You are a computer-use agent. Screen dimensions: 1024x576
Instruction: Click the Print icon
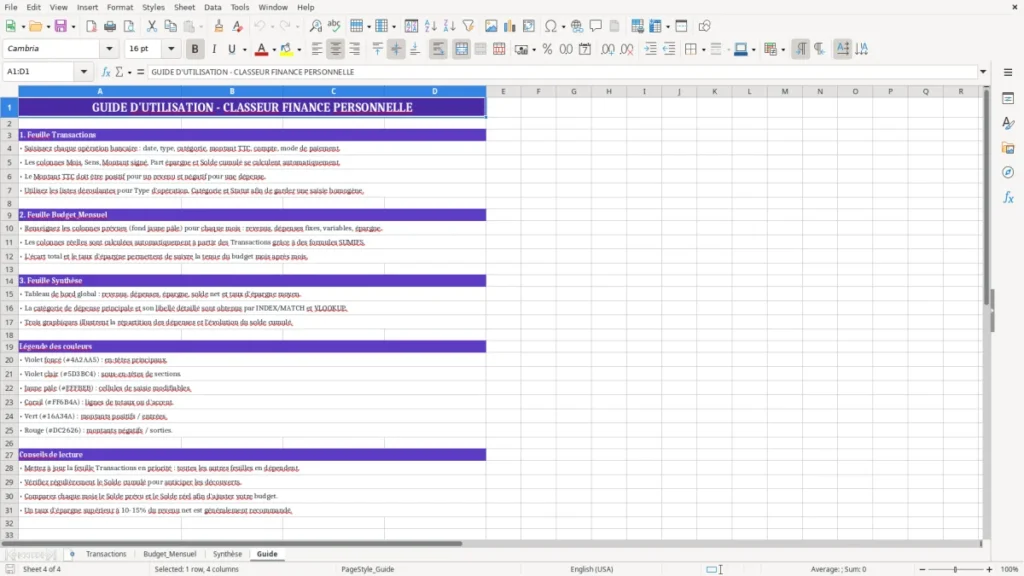[x=110, y=26]
